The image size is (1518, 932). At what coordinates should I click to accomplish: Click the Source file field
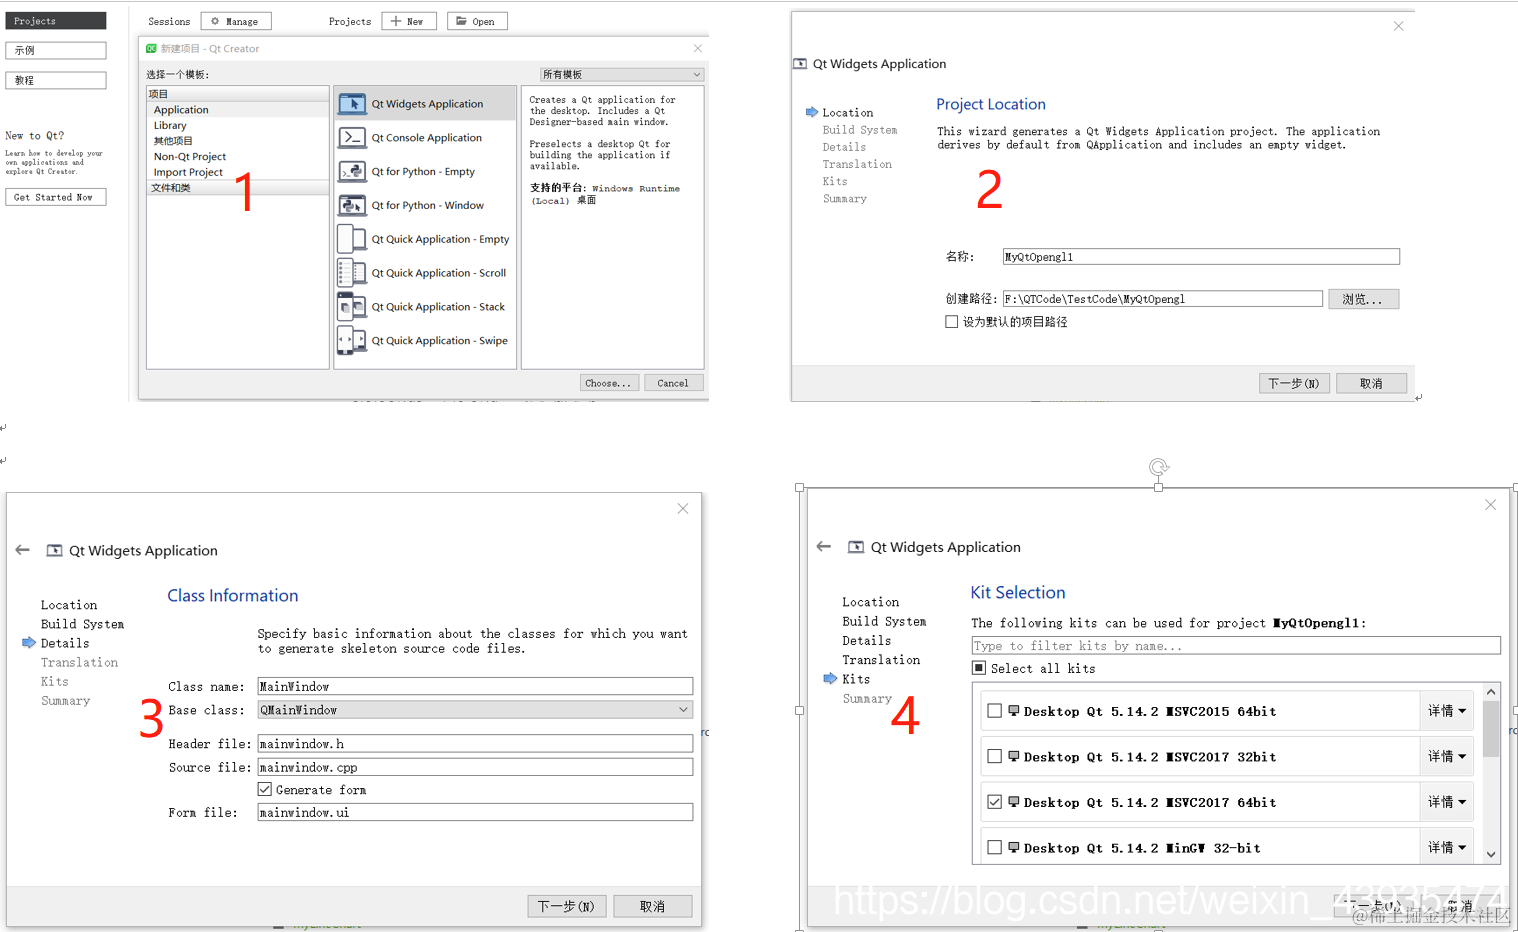coord(475,767)
